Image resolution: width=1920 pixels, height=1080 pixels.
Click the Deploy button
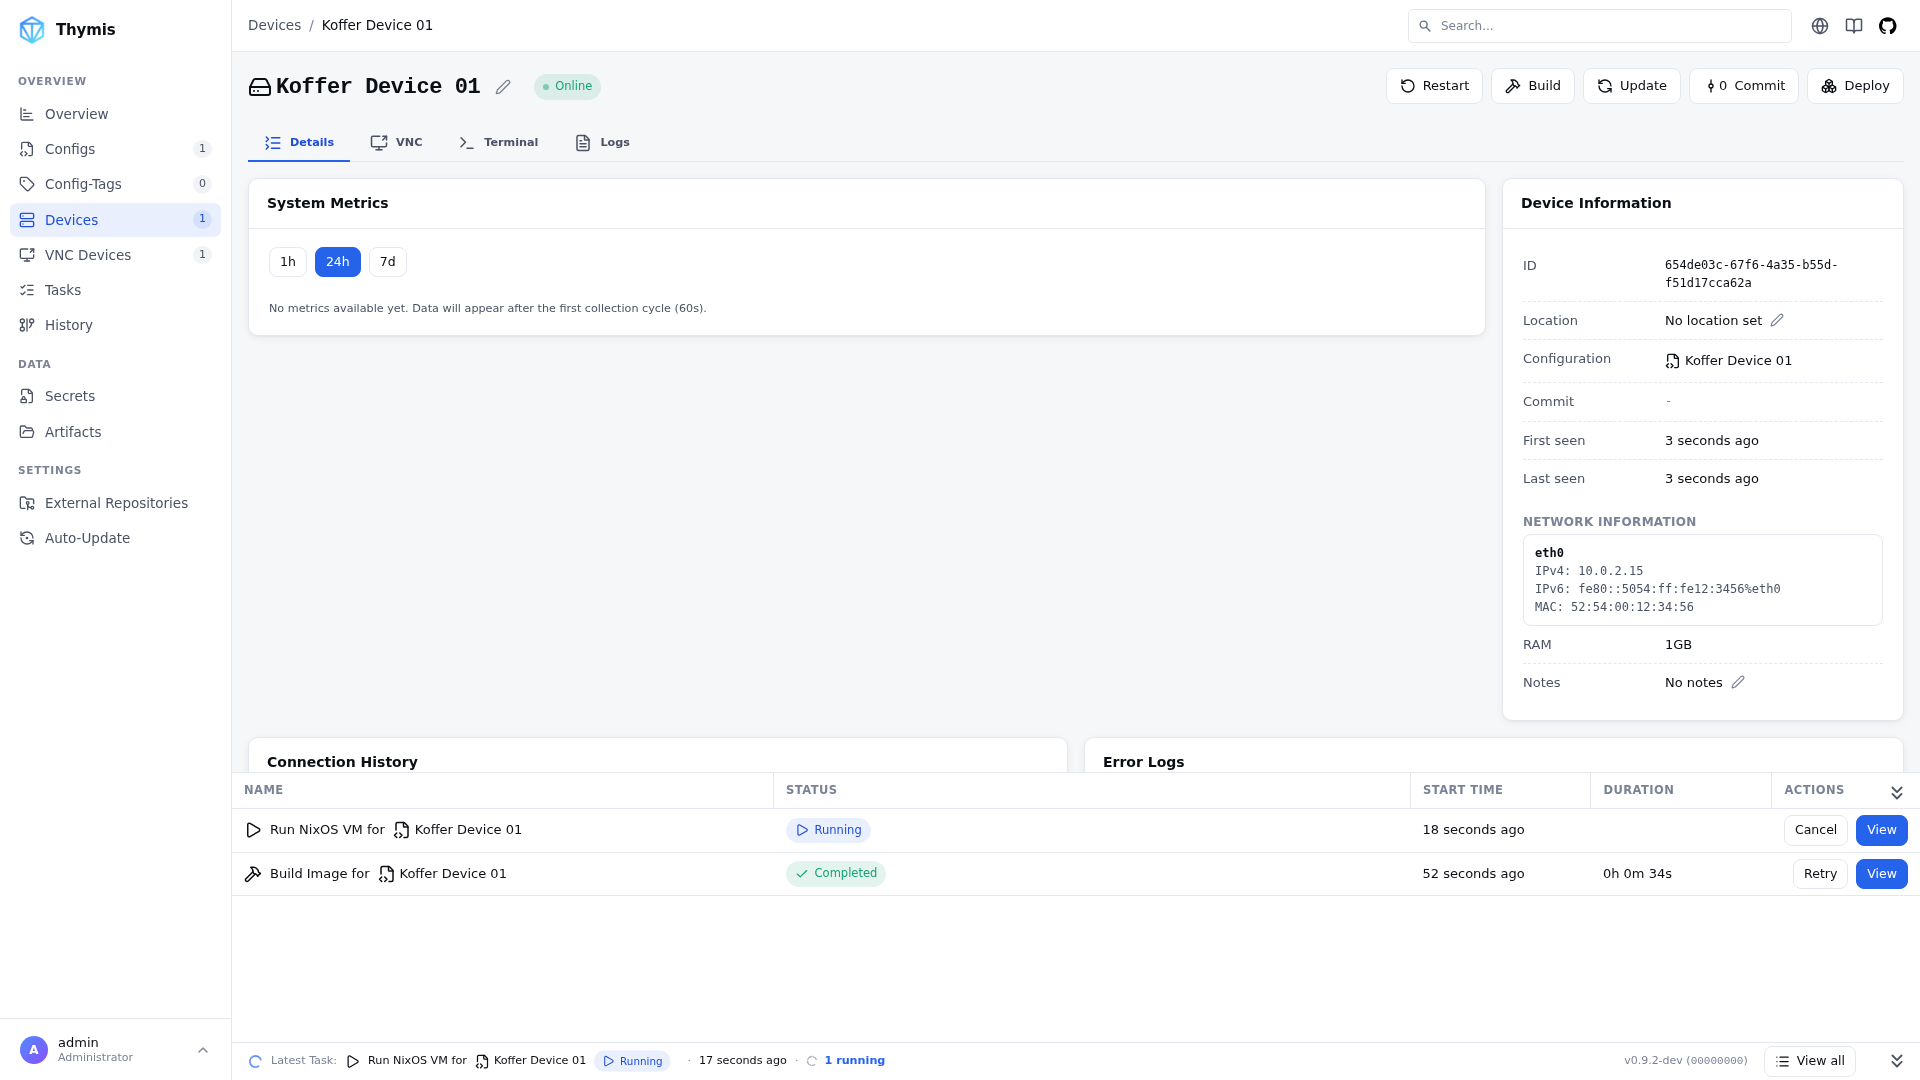(1855, 86)
